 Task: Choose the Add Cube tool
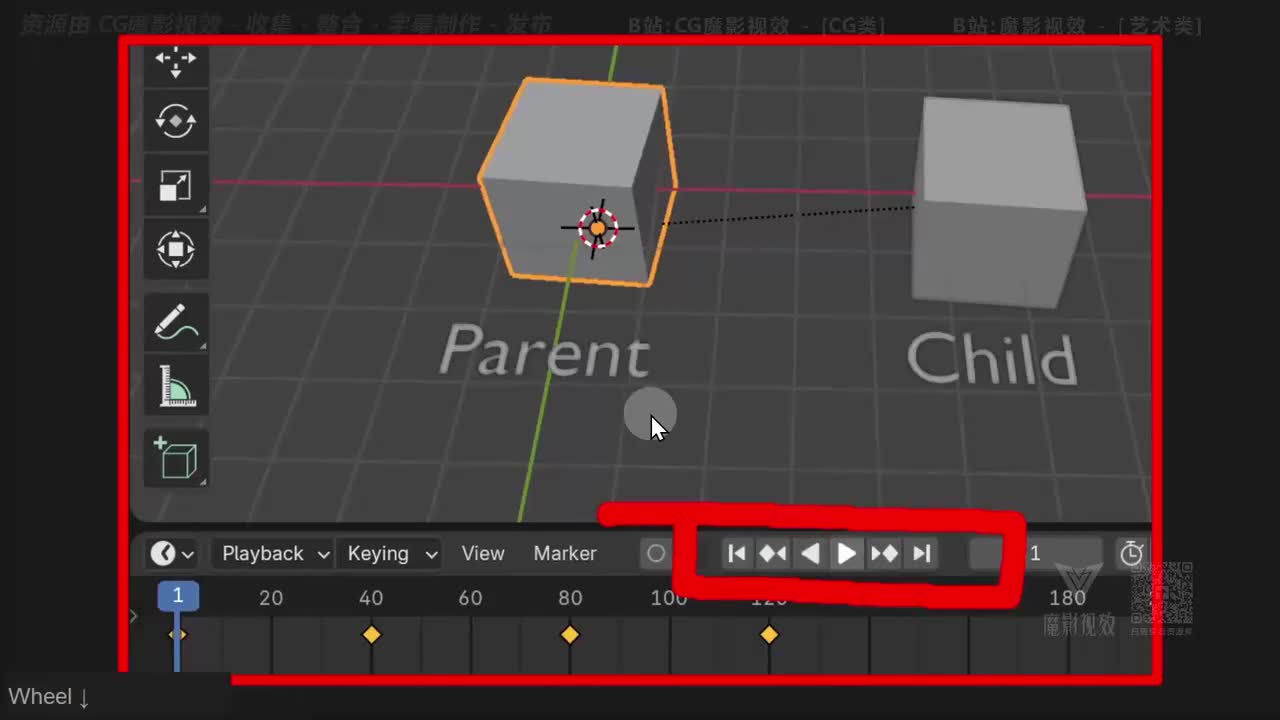click(176, 458)
